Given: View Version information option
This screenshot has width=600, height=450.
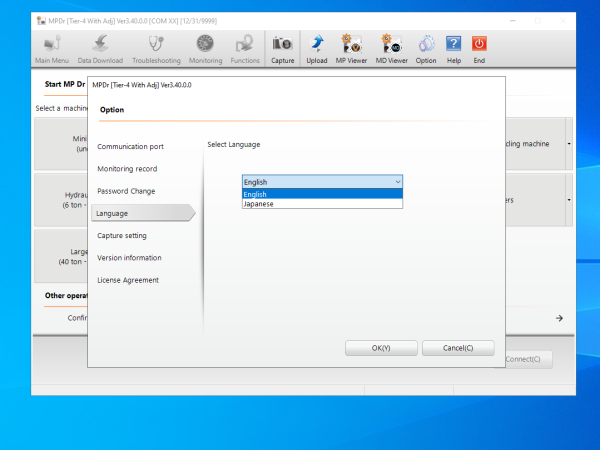Looking at the screenshot, I should [129, 258].
